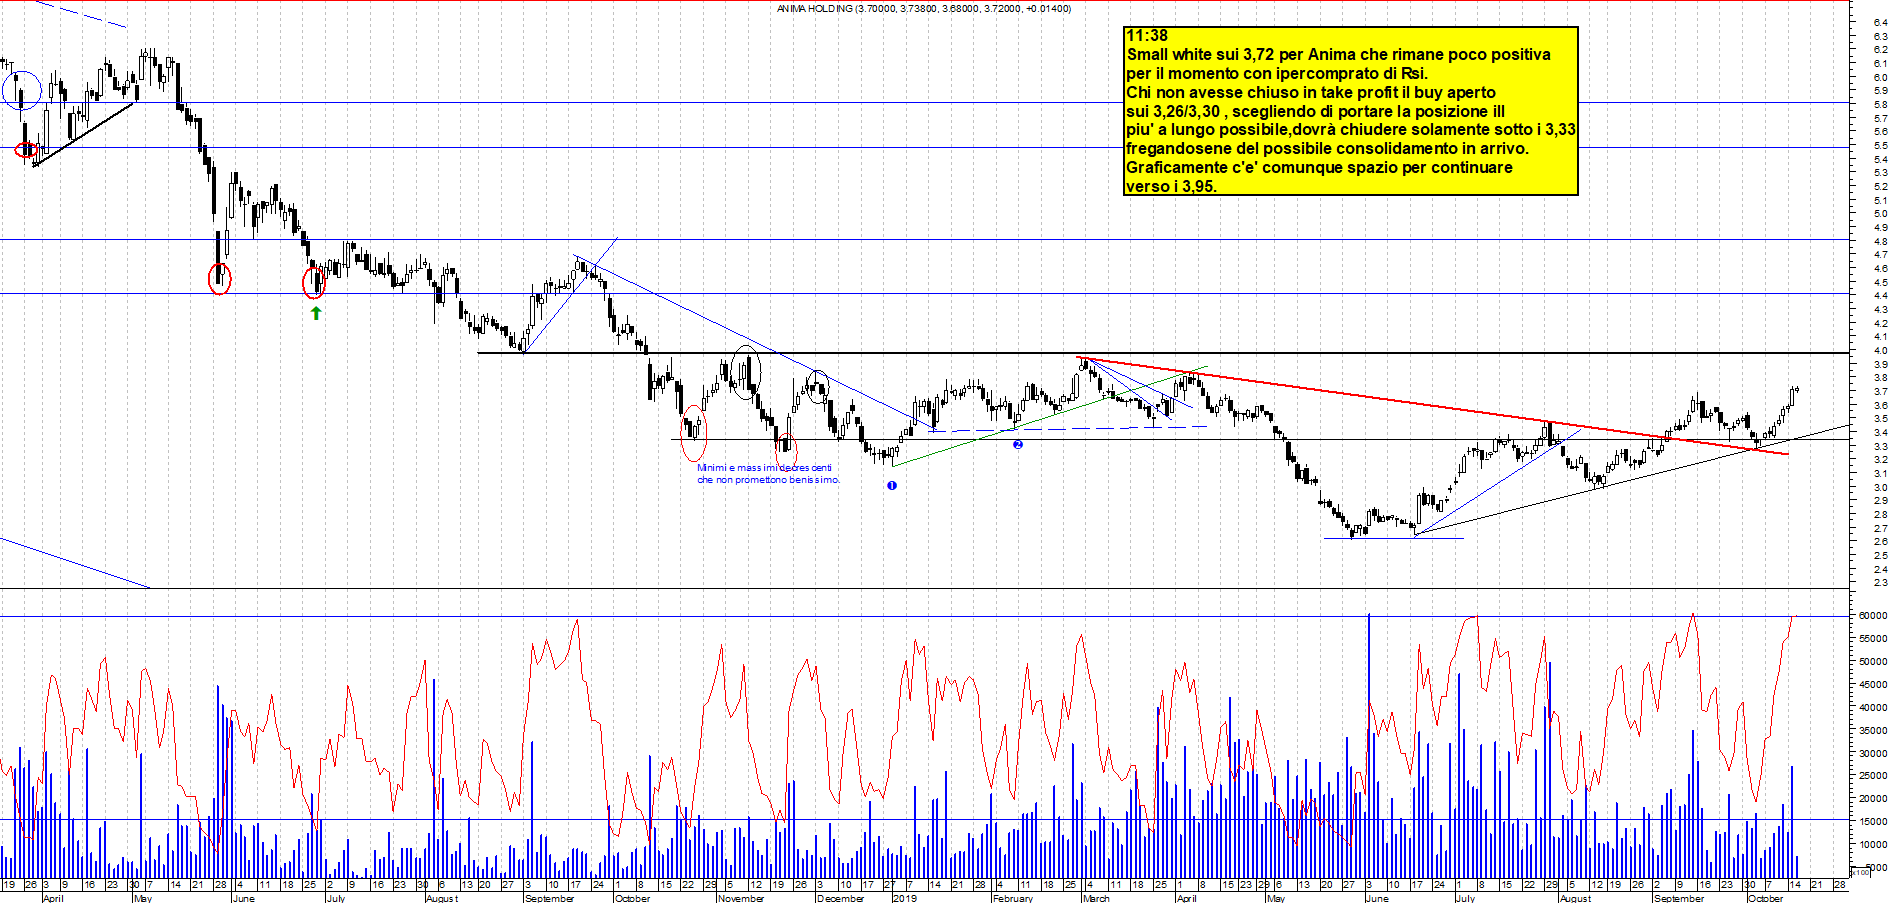This screenshot has width=1890, height=903.
Task: Select the yellow 11:38 commentary note
Action: (1350, 110)
